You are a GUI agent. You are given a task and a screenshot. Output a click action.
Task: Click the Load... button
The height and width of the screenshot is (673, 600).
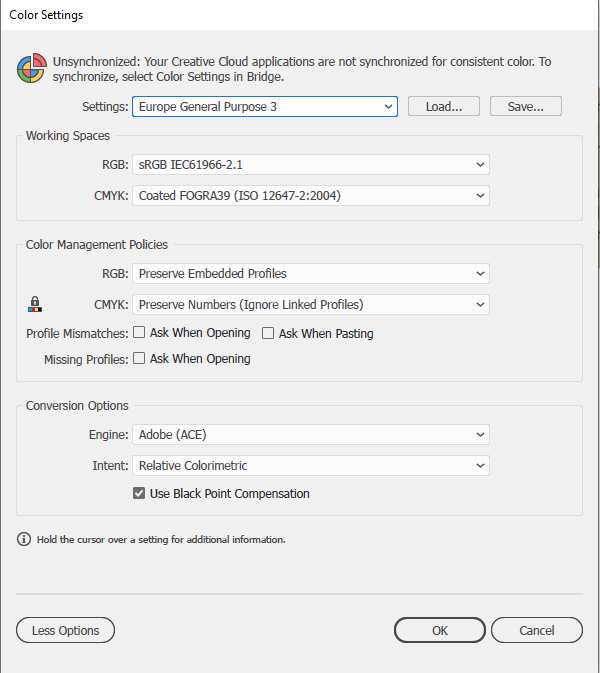tap(443, 106)
